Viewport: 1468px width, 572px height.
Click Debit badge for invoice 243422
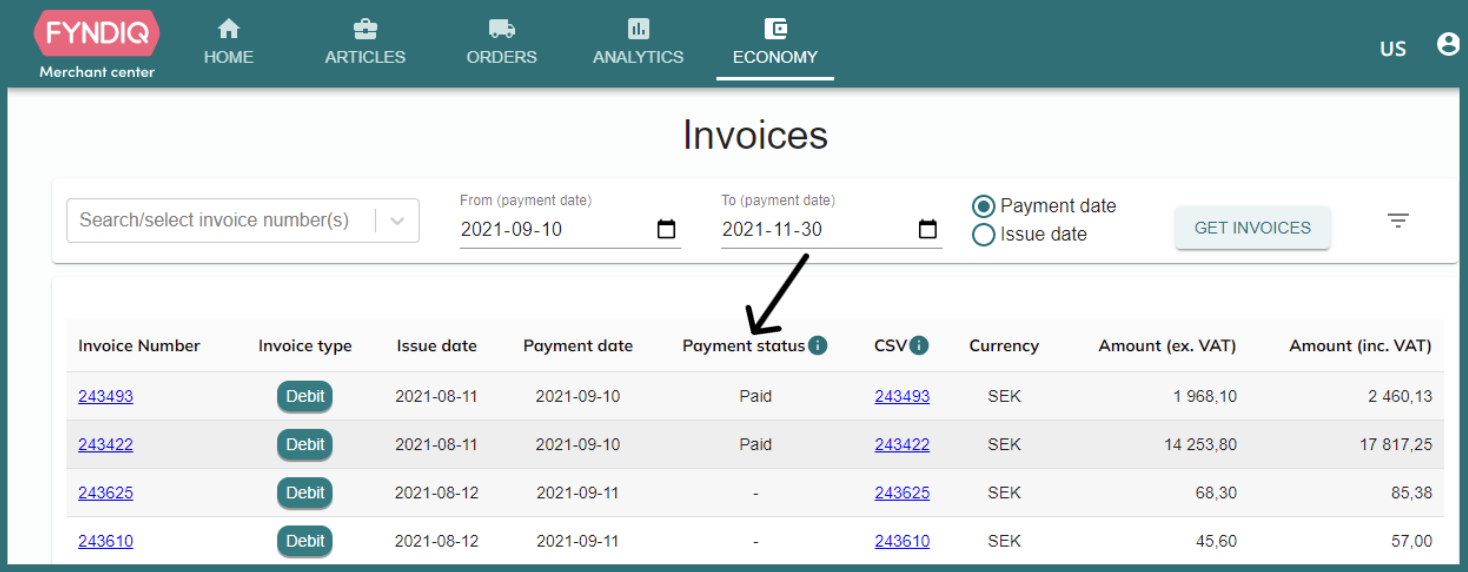point(305,444)
